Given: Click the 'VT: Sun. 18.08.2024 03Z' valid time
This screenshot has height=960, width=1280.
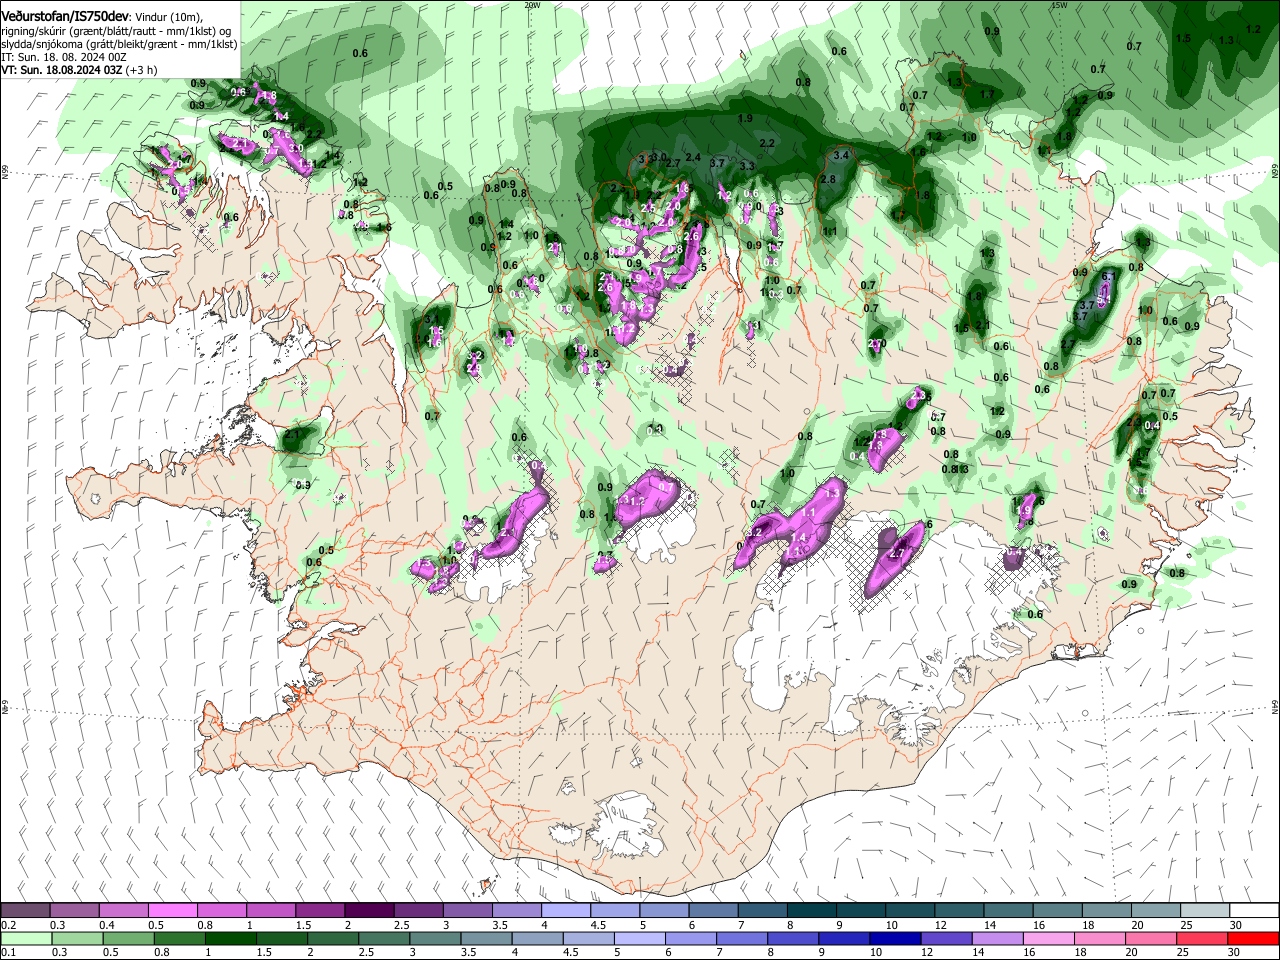Looking at the screenshot, I should tap(62, 71).
